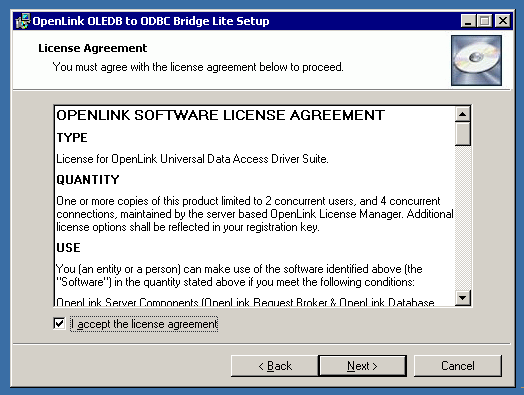Image resolution: width=524 pixels, height=395 pixels.
Task: Click the OPENLINK SOFTWARE LICENSE AGREEMENT heading
Action: (221, 115)
